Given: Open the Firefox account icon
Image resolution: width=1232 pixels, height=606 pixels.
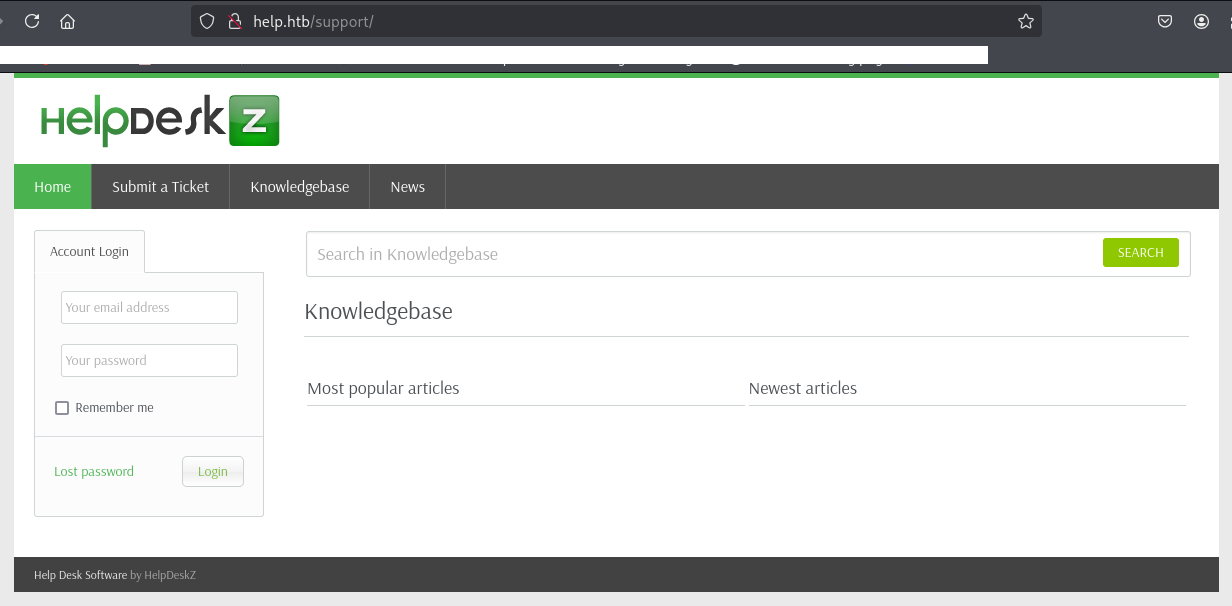Looking at the screenshot, I should [x=1201, y=21].
